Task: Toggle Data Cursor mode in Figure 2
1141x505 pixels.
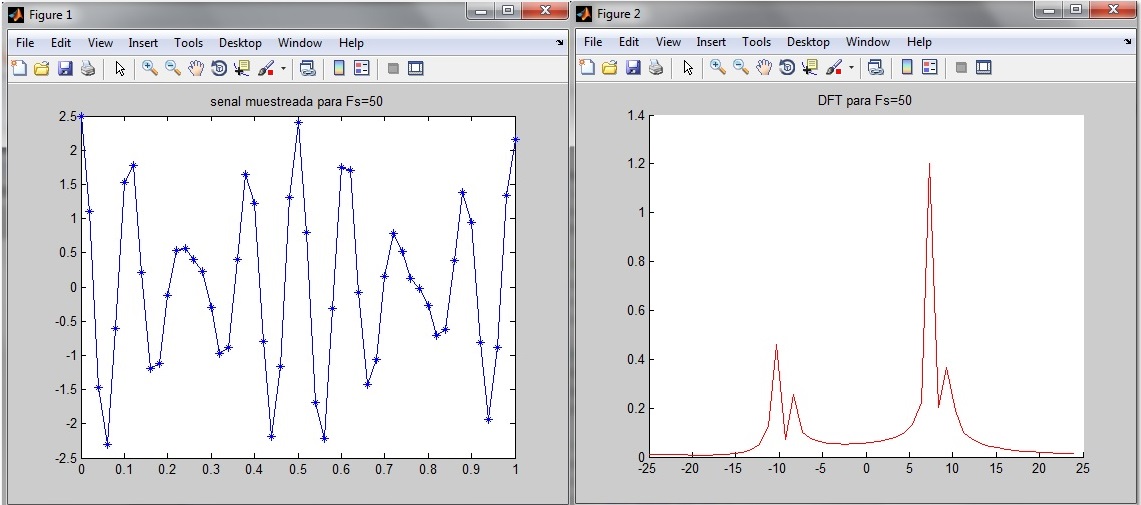Action: (x=810, y=69)
